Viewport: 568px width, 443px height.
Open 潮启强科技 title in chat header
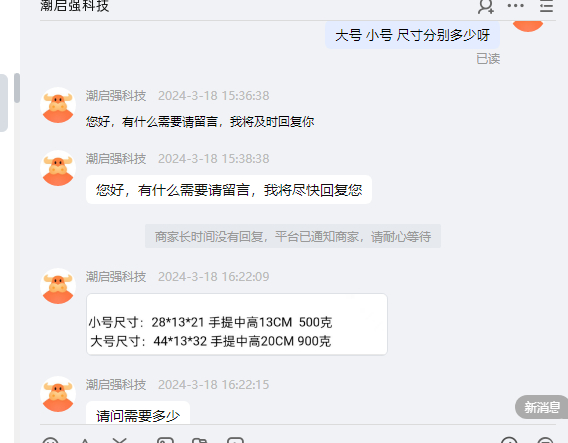pos(75,6)
